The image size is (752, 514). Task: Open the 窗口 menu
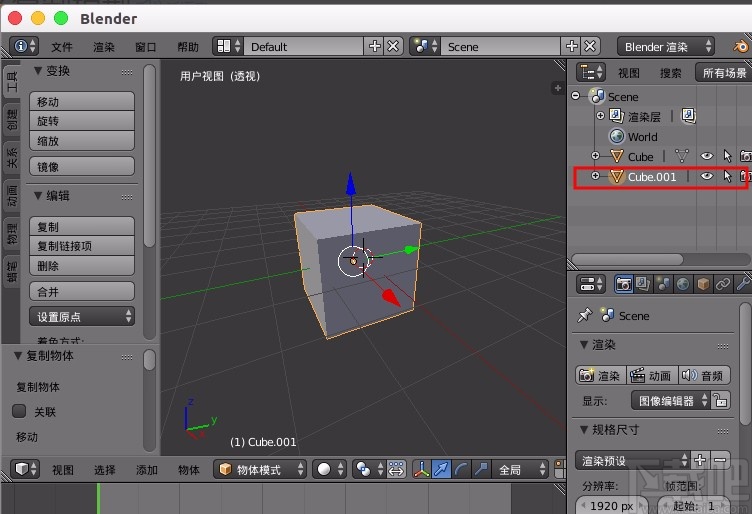[x=146, y=47]
